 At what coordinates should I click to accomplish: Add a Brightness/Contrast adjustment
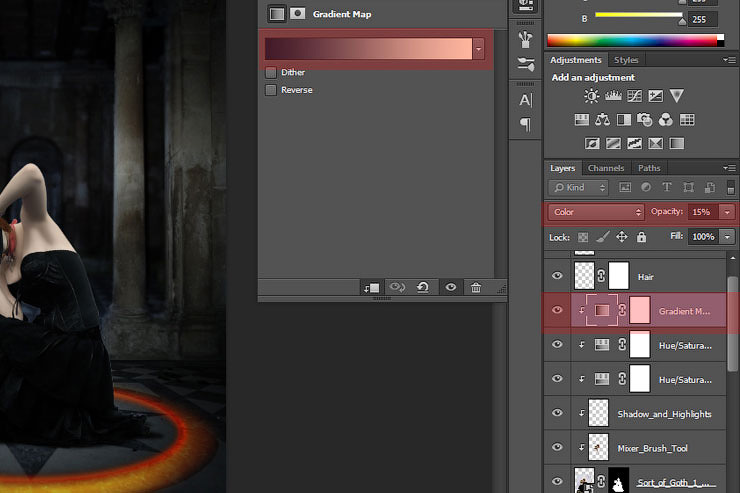591,97
